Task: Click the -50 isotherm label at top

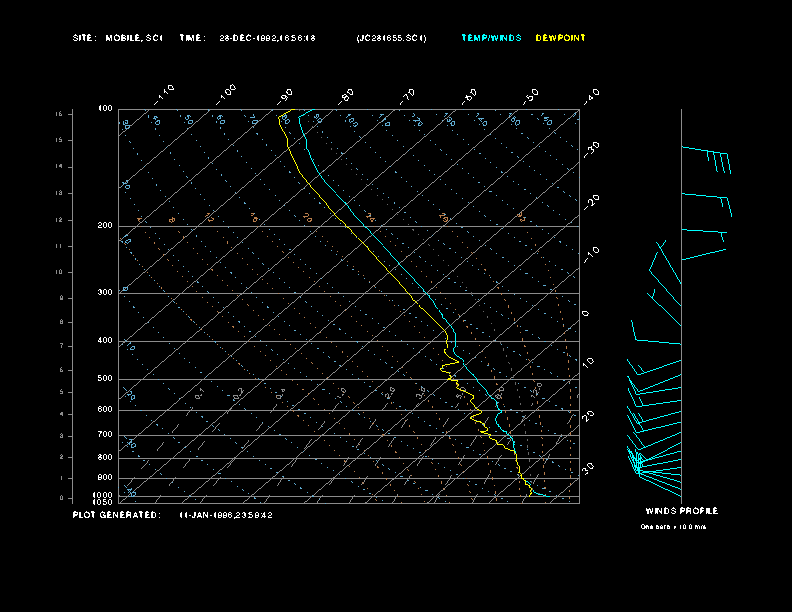Action: coord(530,96)
